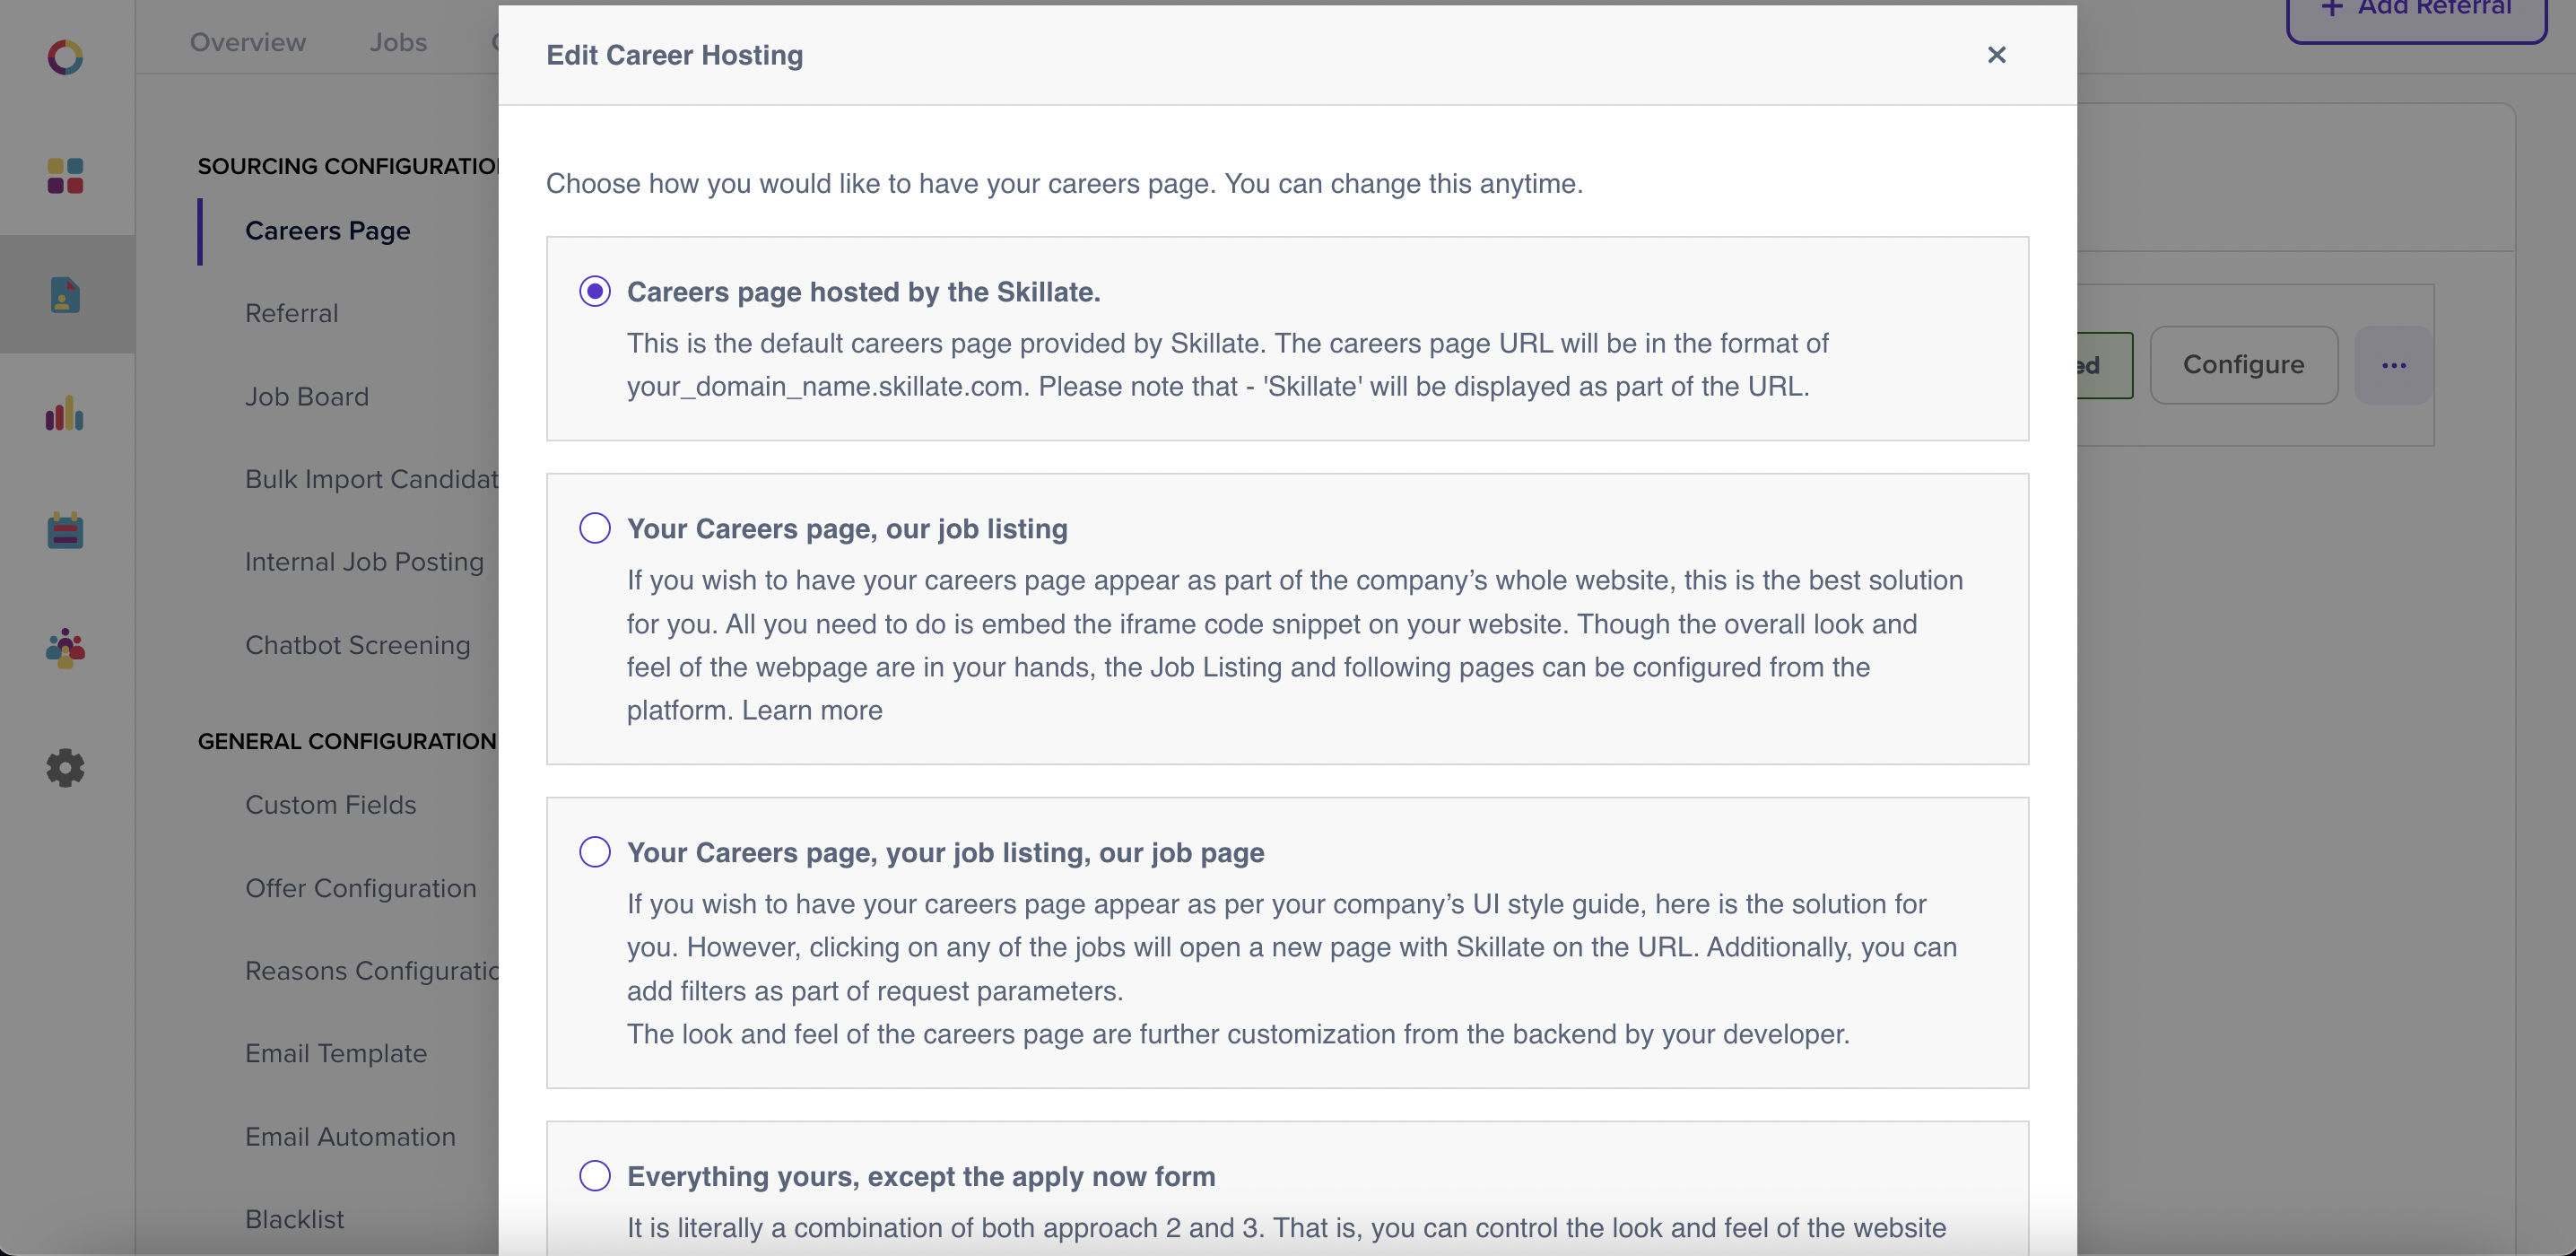Open Chatbot Screening section
The width and height of the screenshot is (2576, 1256).
coord(358,646)
